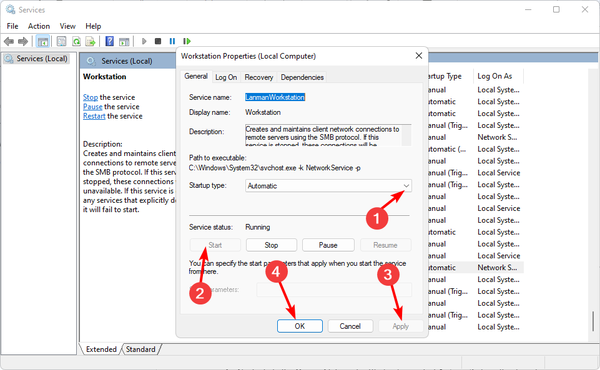Screen dimensions: 600x370
Task: Click the bold Workstation heading in left pane
Action: [104, 77]
